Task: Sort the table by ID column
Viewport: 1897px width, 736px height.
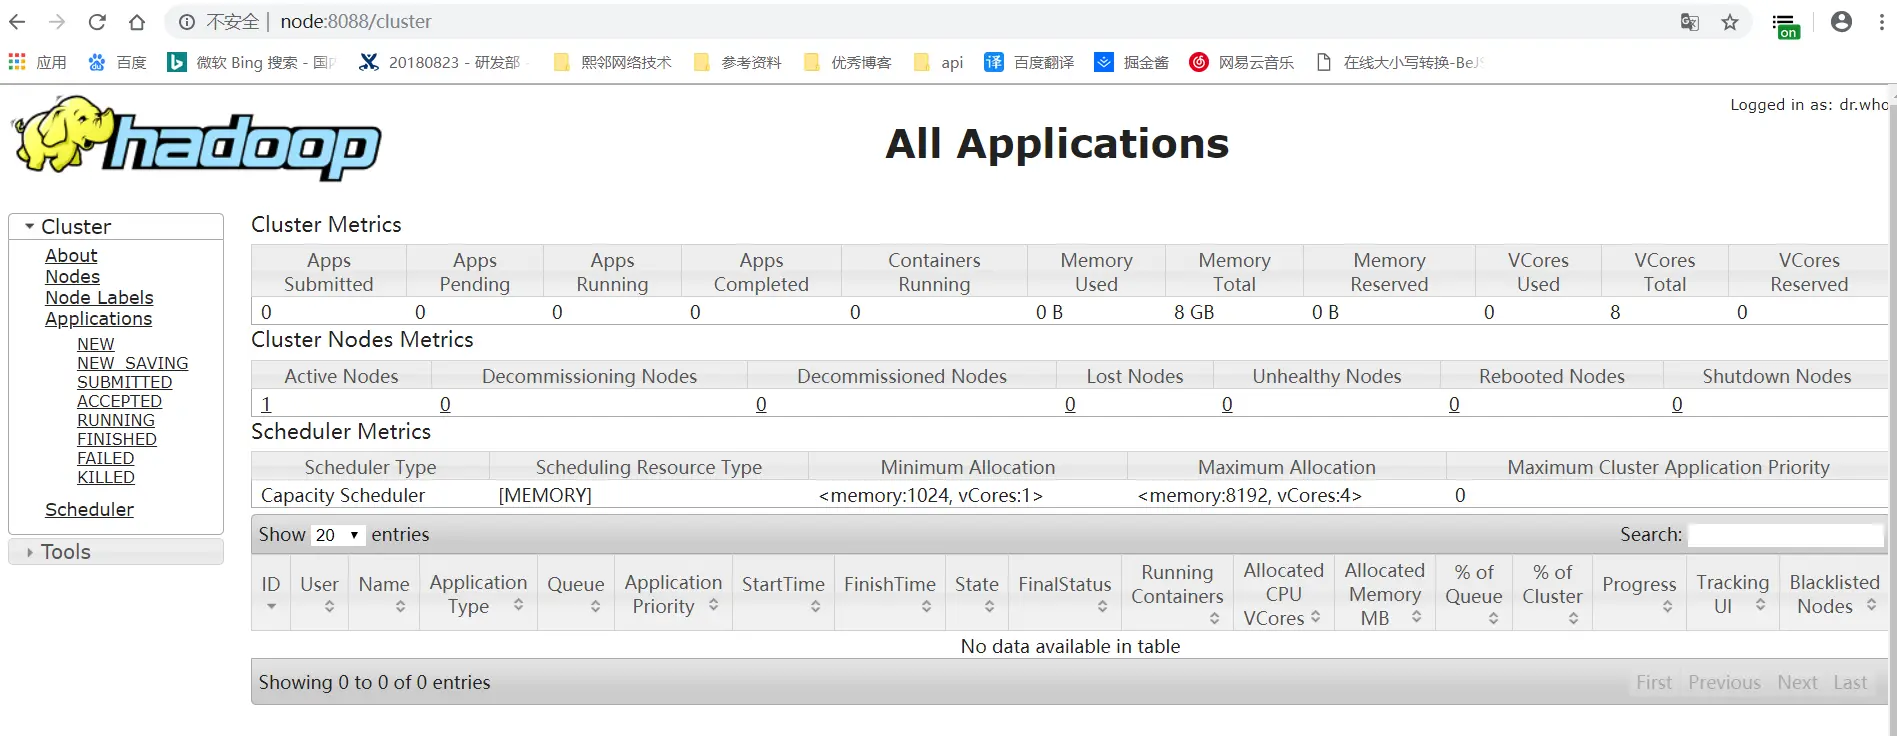Action: point(271,594)
